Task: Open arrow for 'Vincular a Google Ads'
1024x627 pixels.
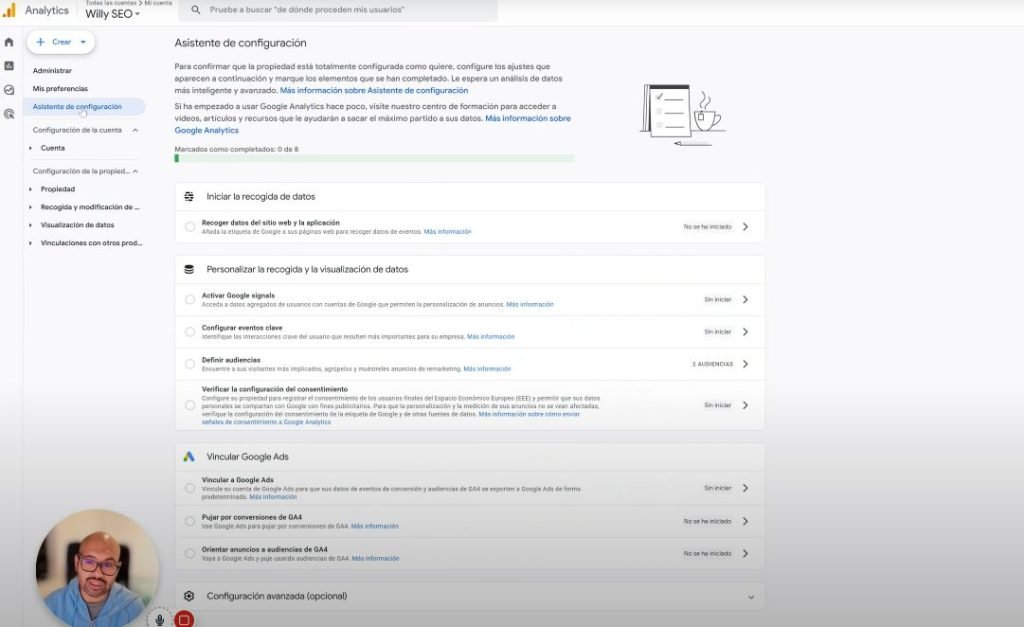Action: (x=745, y=488)
